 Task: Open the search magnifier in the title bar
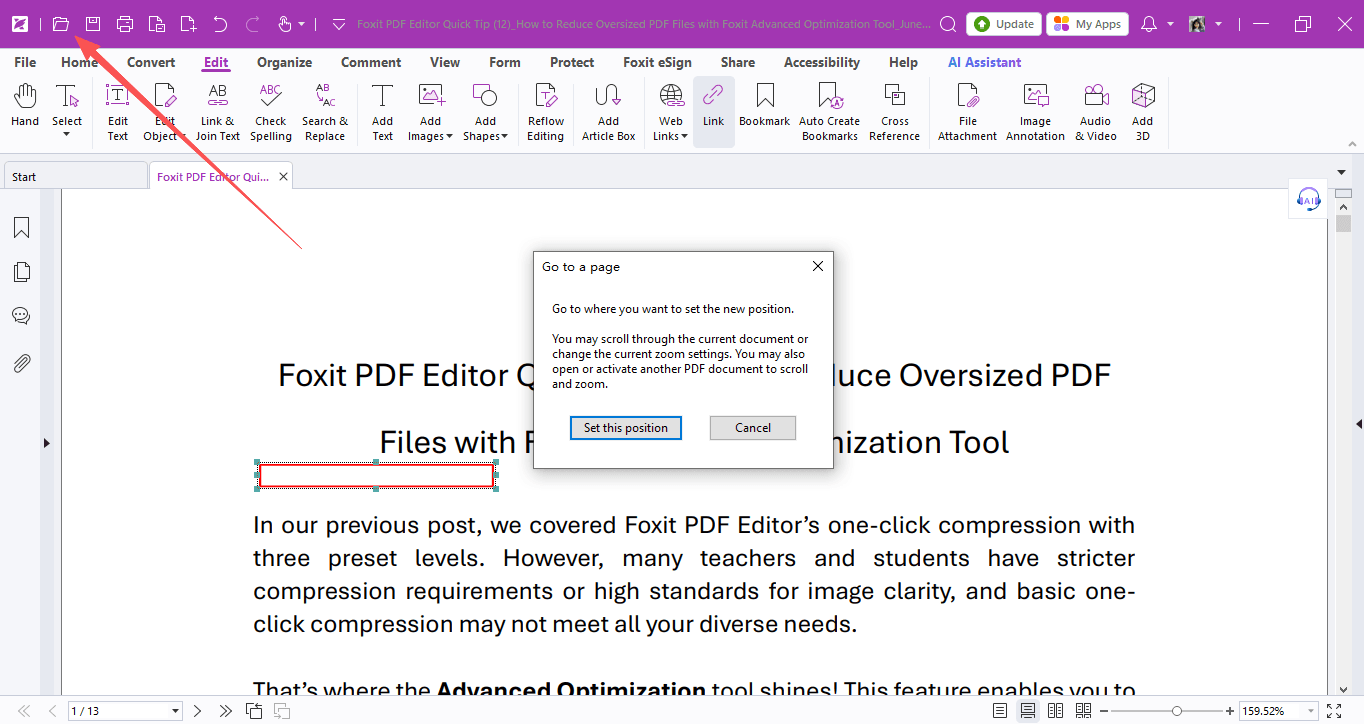pos(948,24)
